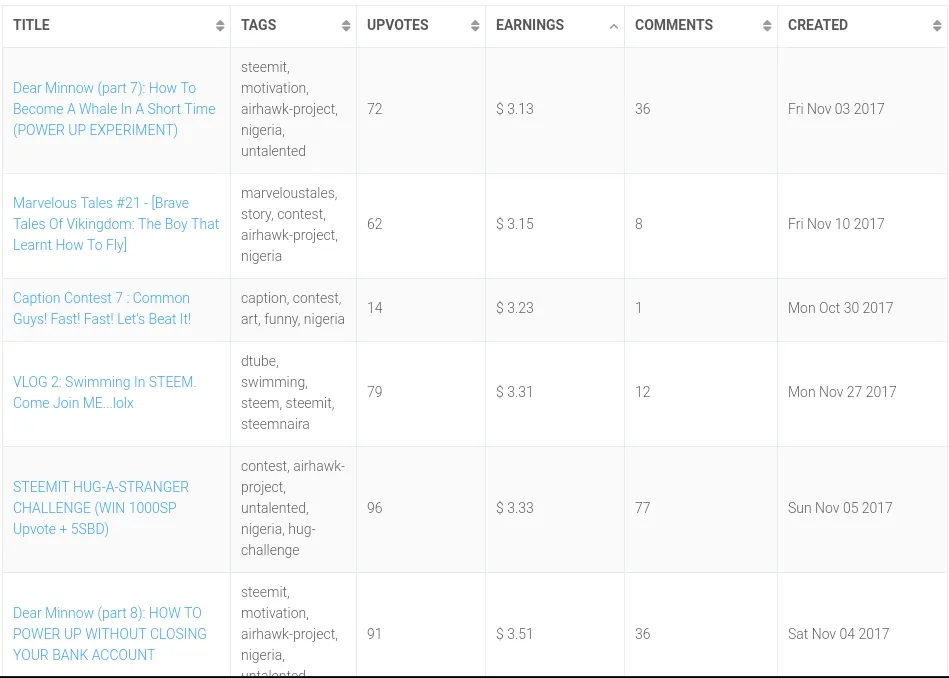Click upvotes count 91
949x678 pixels.
pos(375,634)
